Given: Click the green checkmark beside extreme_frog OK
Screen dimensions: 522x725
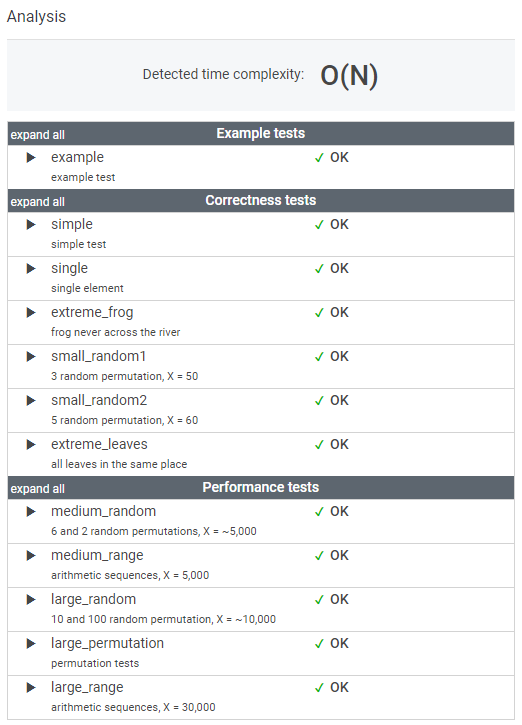Looking at the screenshot, I should coord(319,313).
